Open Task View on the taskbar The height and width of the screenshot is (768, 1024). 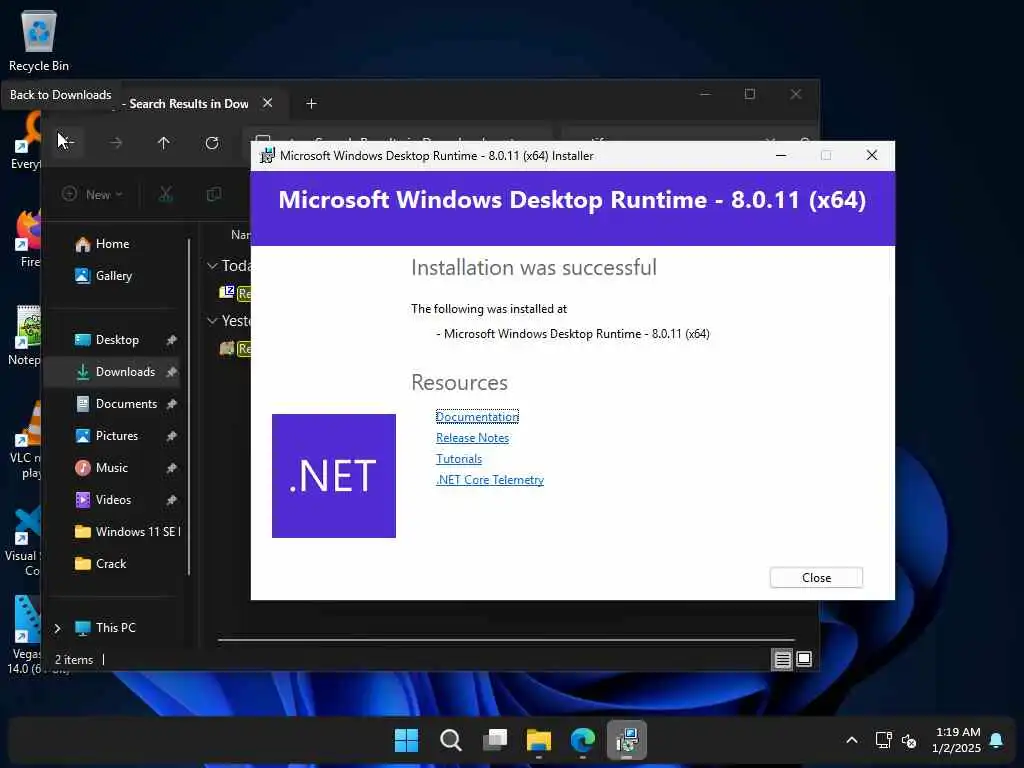[x=495, y=740]
